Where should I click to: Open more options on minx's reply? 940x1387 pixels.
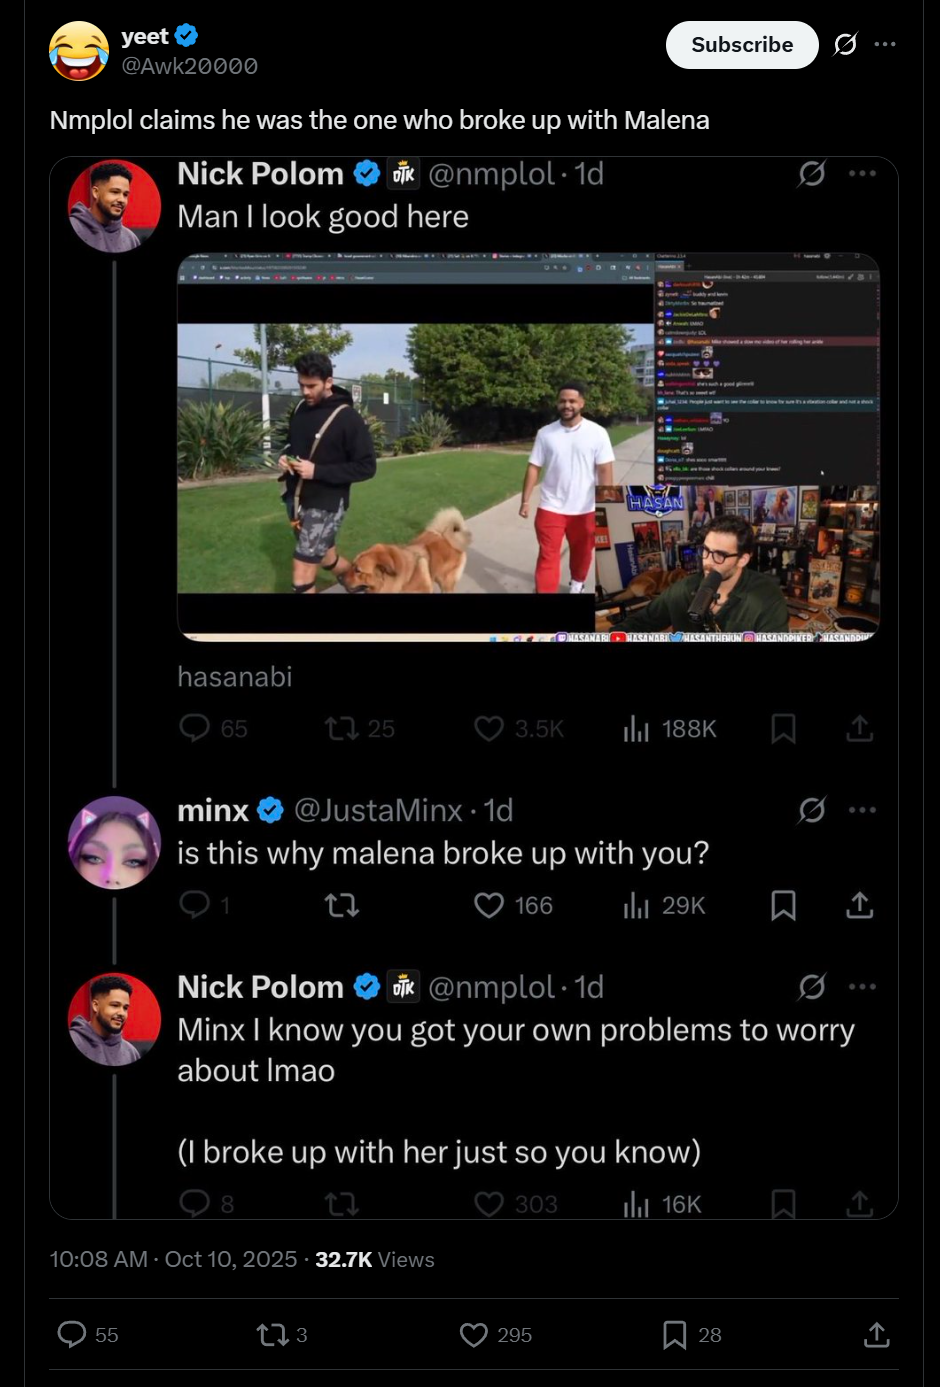coord(862,810)
